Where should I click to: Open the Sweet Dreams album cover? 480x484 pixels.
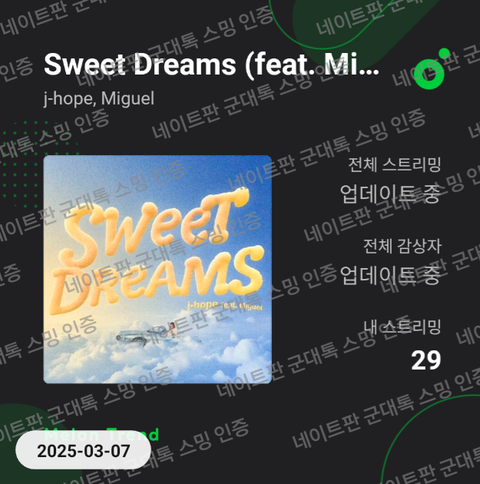pyautogui.click(x=158, y=269)
